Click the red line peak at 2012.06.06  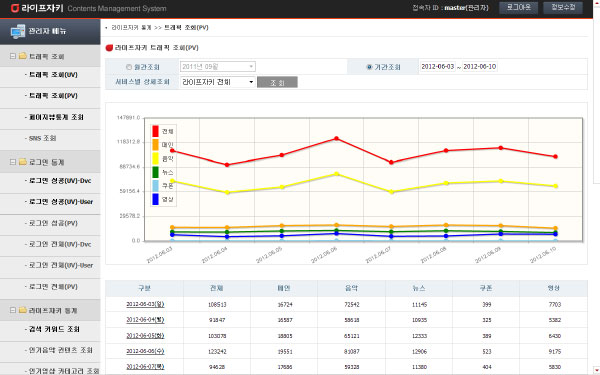(x=336, y=139)
